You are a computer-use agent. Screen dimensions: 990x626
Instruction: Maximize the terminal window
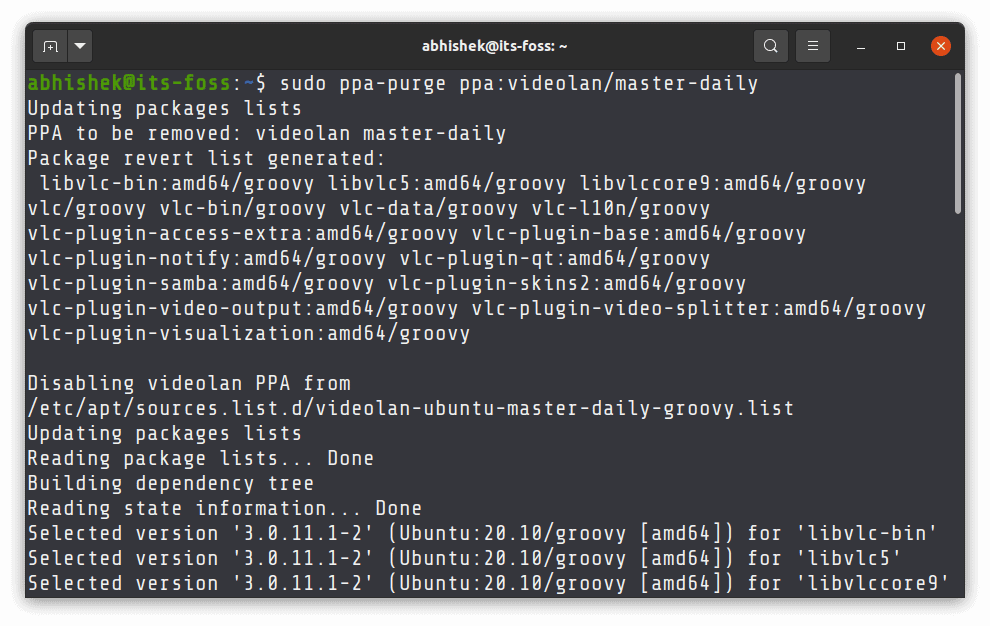click(901, 46)
